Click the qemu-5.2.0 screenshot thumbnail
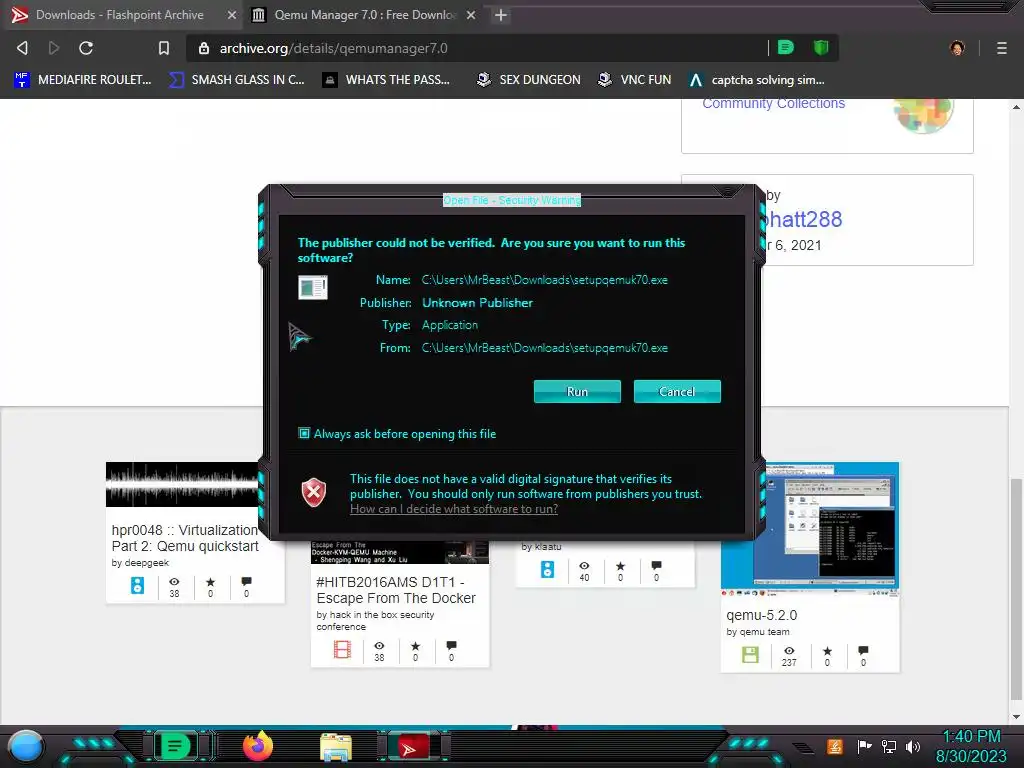 pyautogui.click(x=810, y=528)
